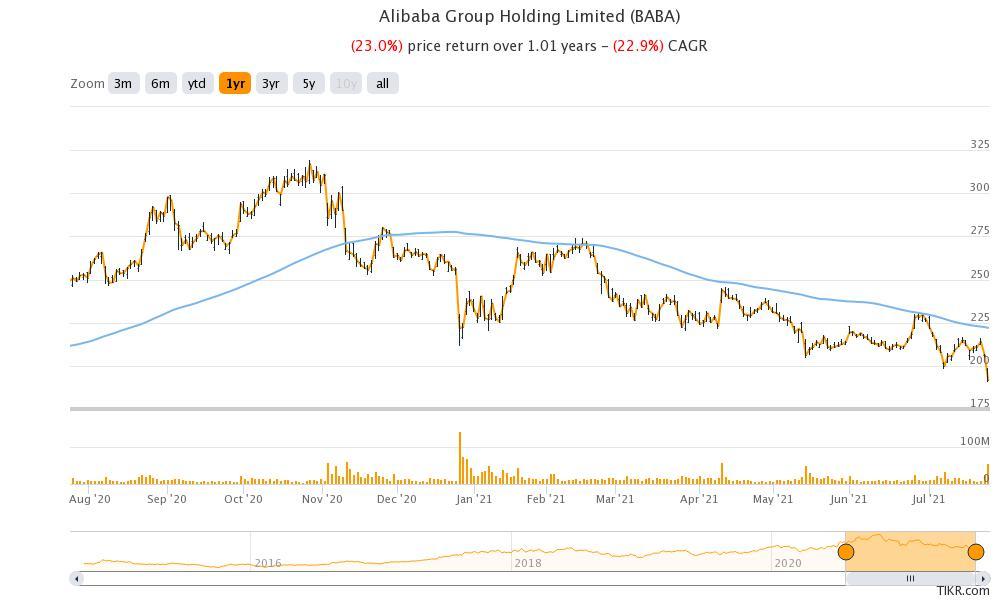1000x600 pixels.
Task: Show all available price history
Action: pyautogui.click(x=381, y=84)
